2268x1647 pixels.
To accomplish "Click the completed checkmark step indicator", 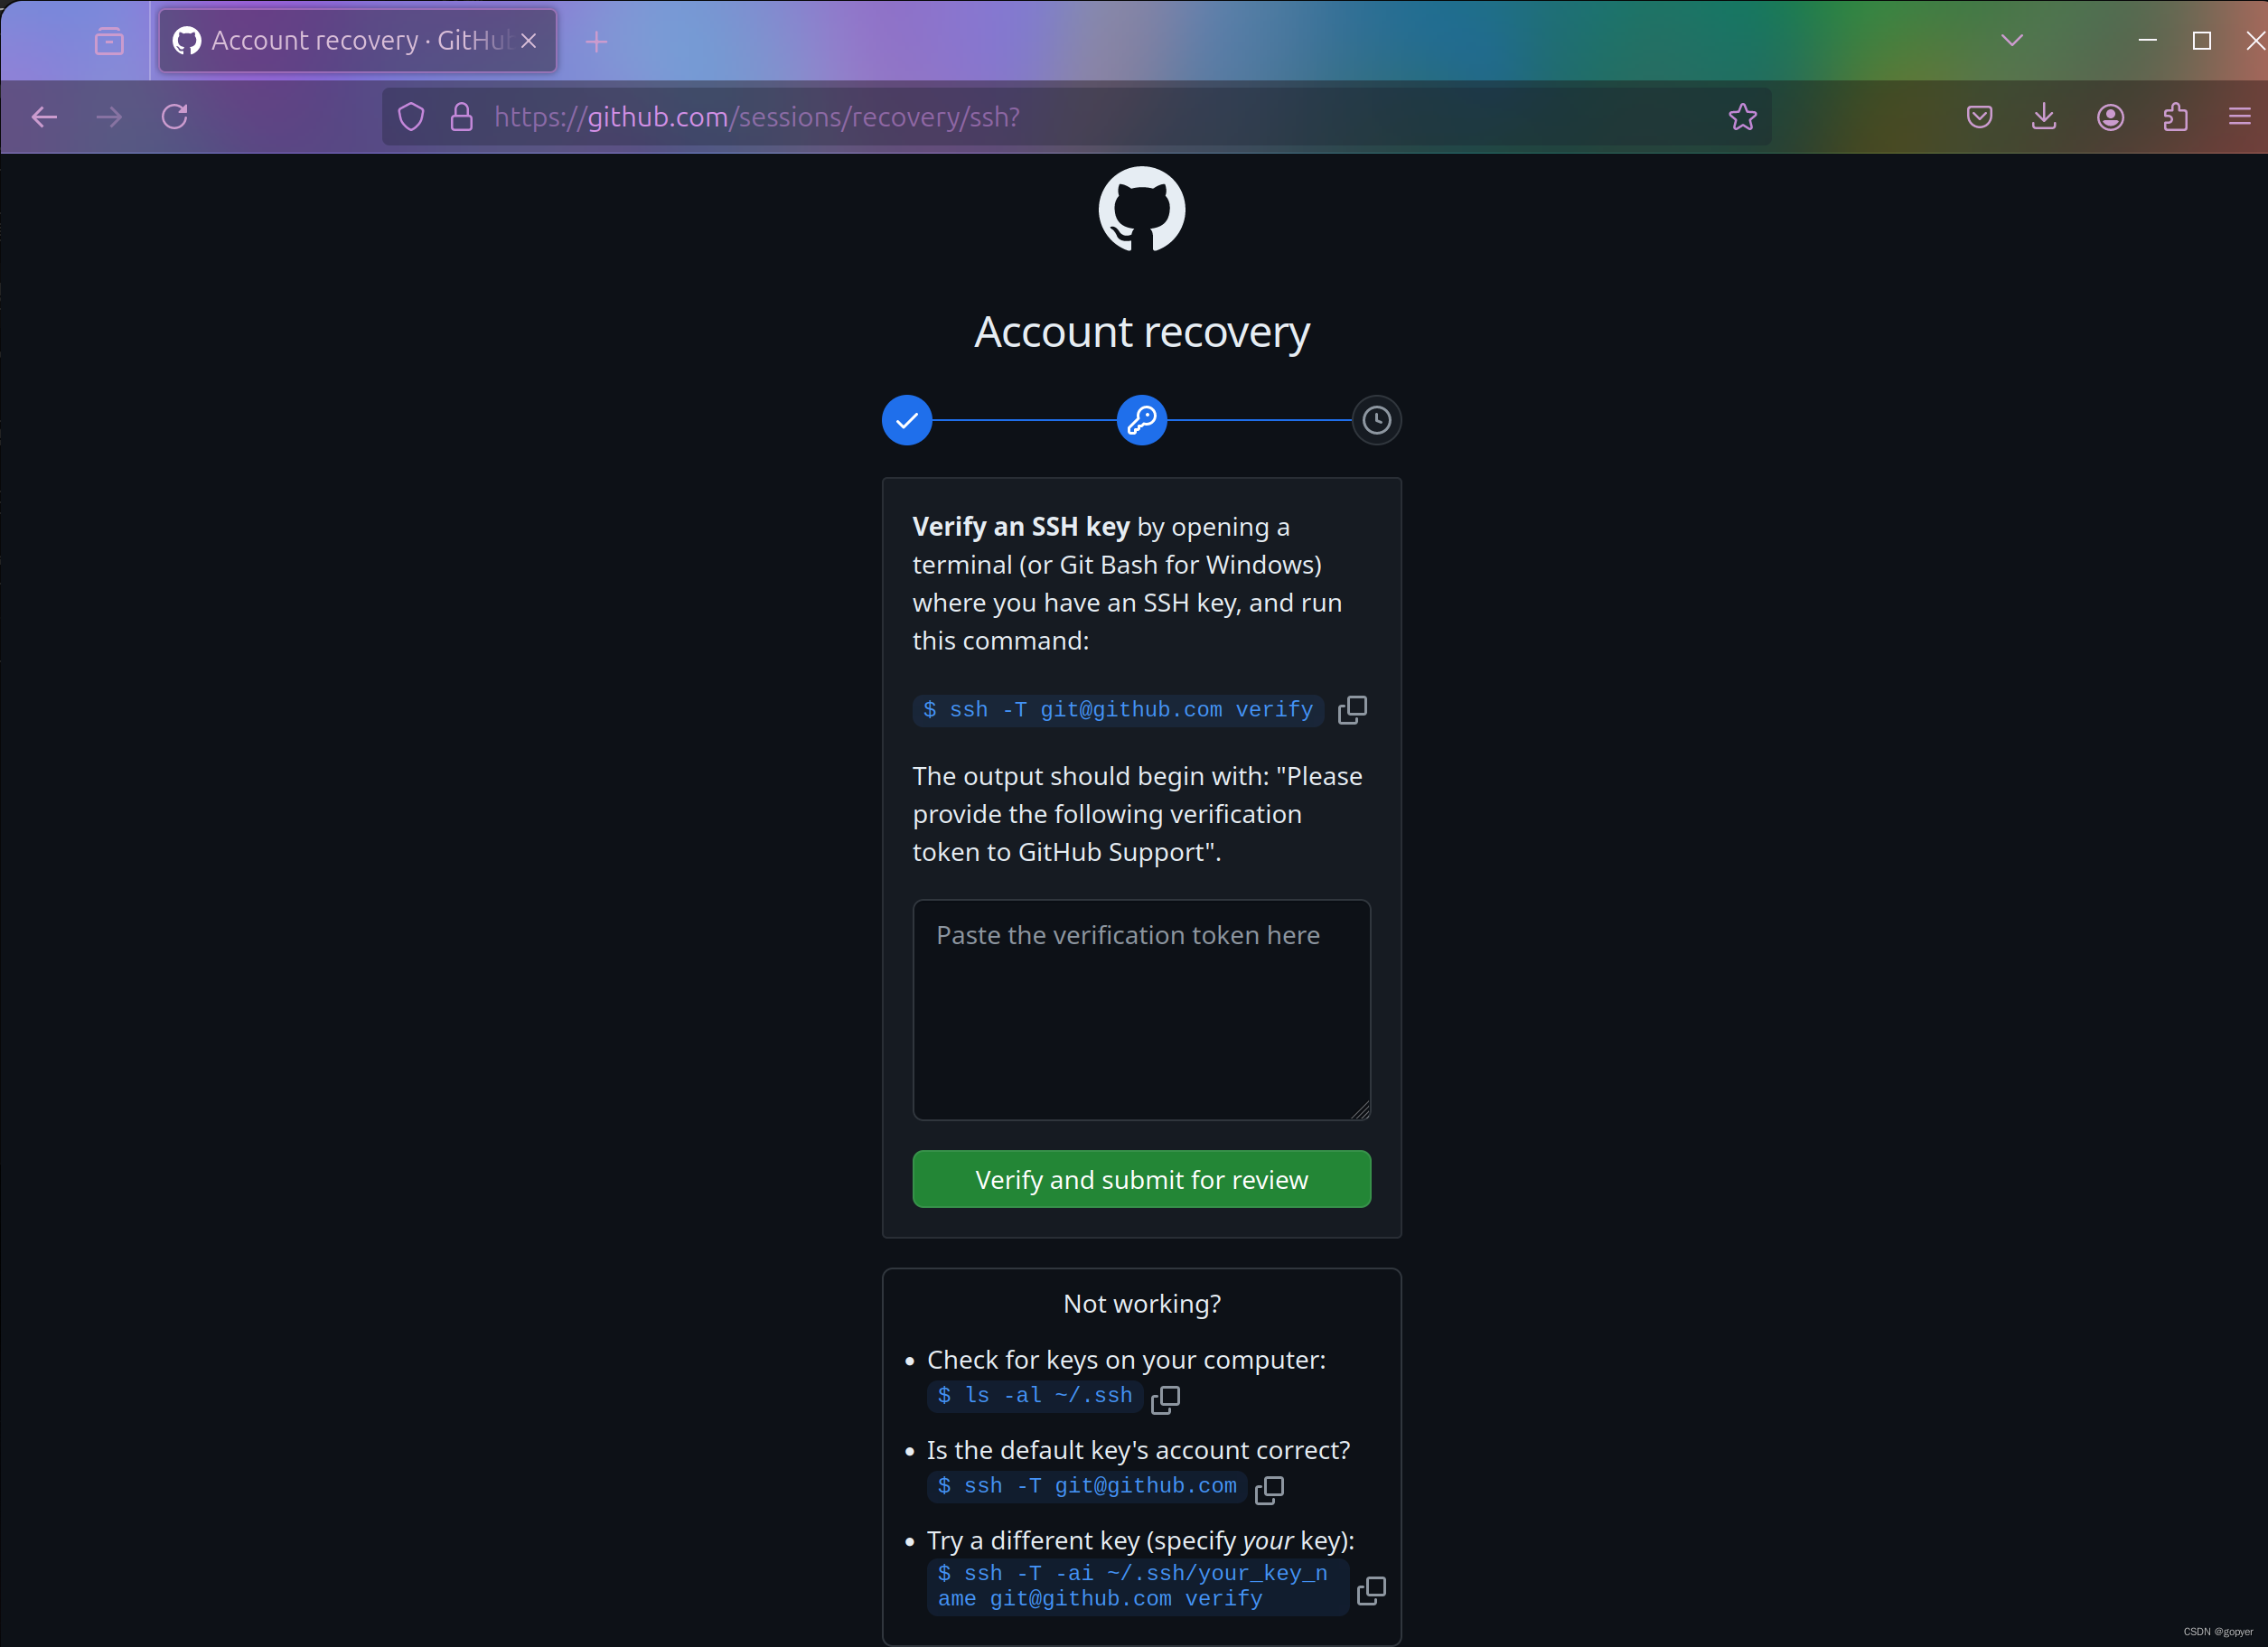I will click(907, 420).
